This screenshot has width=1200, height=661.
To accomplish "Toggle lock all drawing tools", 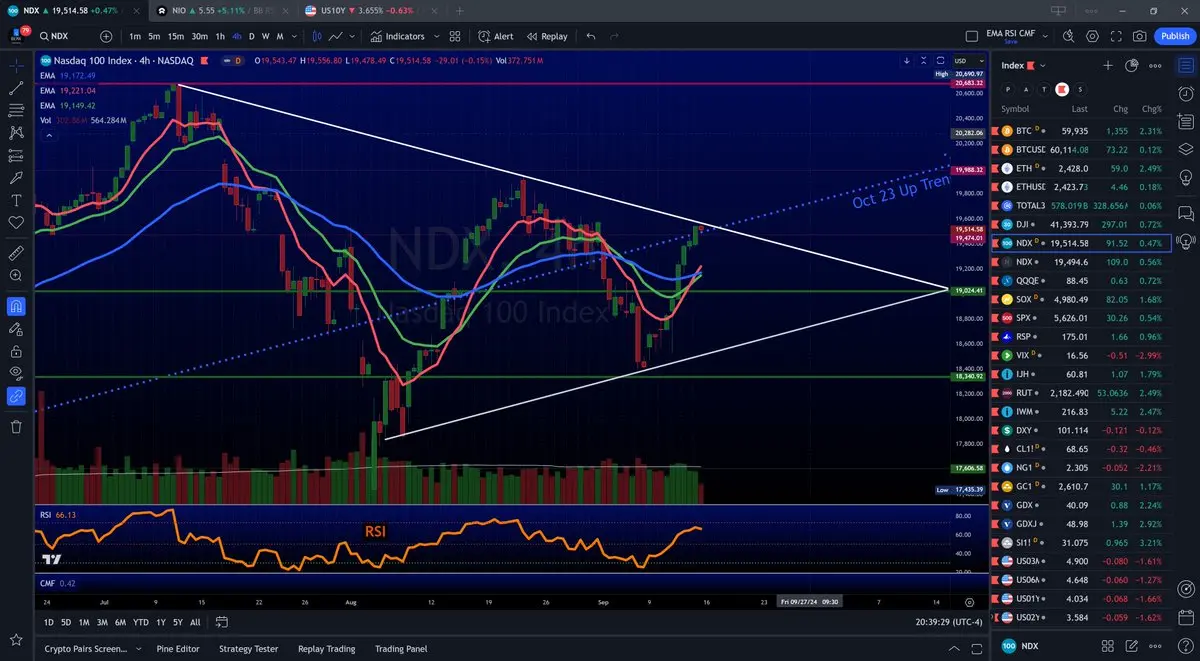I will pyautogui.click(x=16, y=351).
